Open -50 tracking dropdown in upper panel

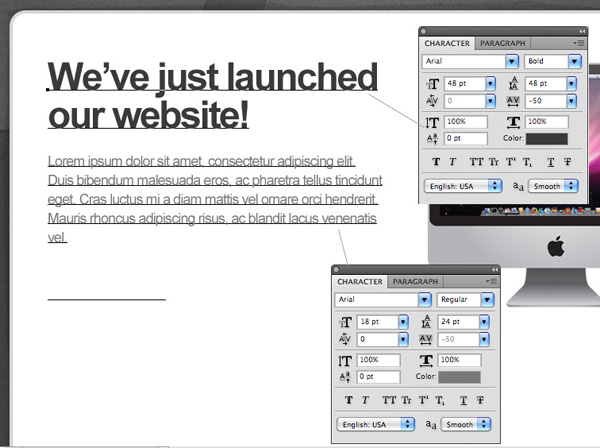click(x=571, y=101)
